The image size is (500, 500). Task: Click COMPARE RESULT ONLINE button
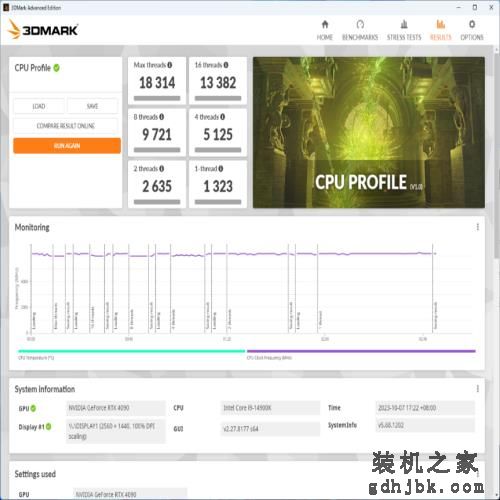(66, 126)
